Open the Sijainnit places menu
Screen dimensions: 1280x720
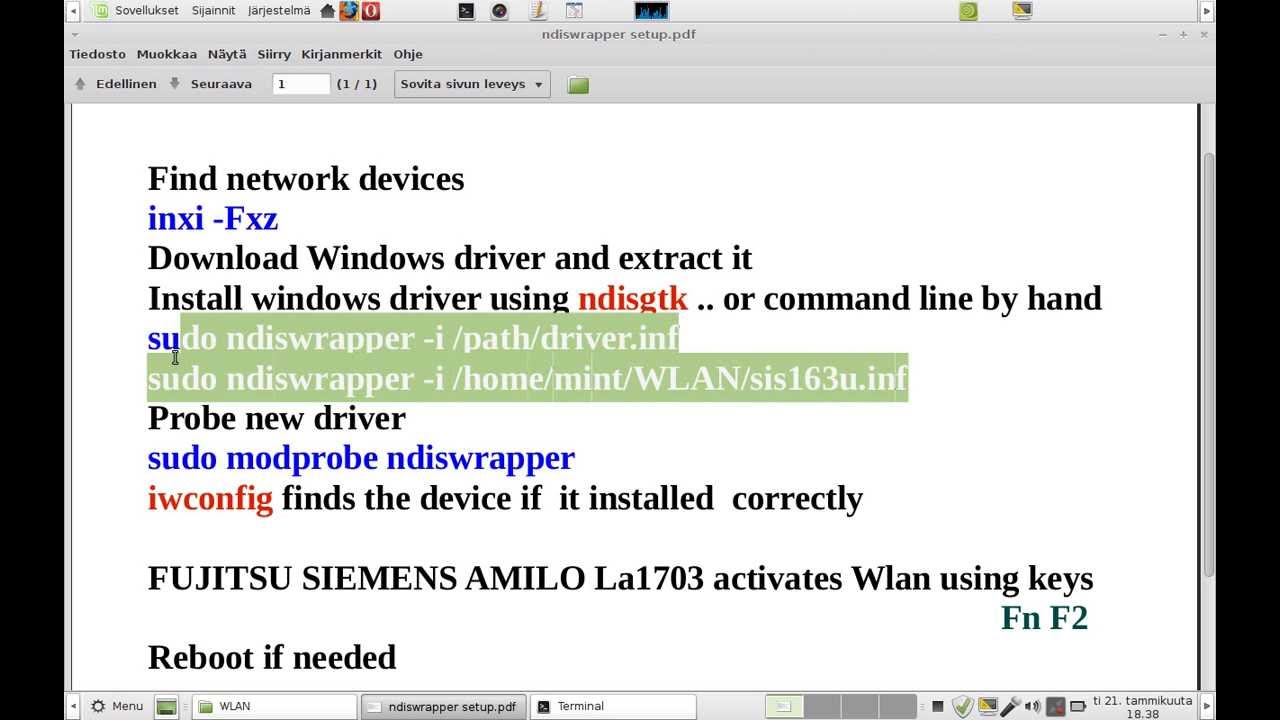click(x=213, y=11)
